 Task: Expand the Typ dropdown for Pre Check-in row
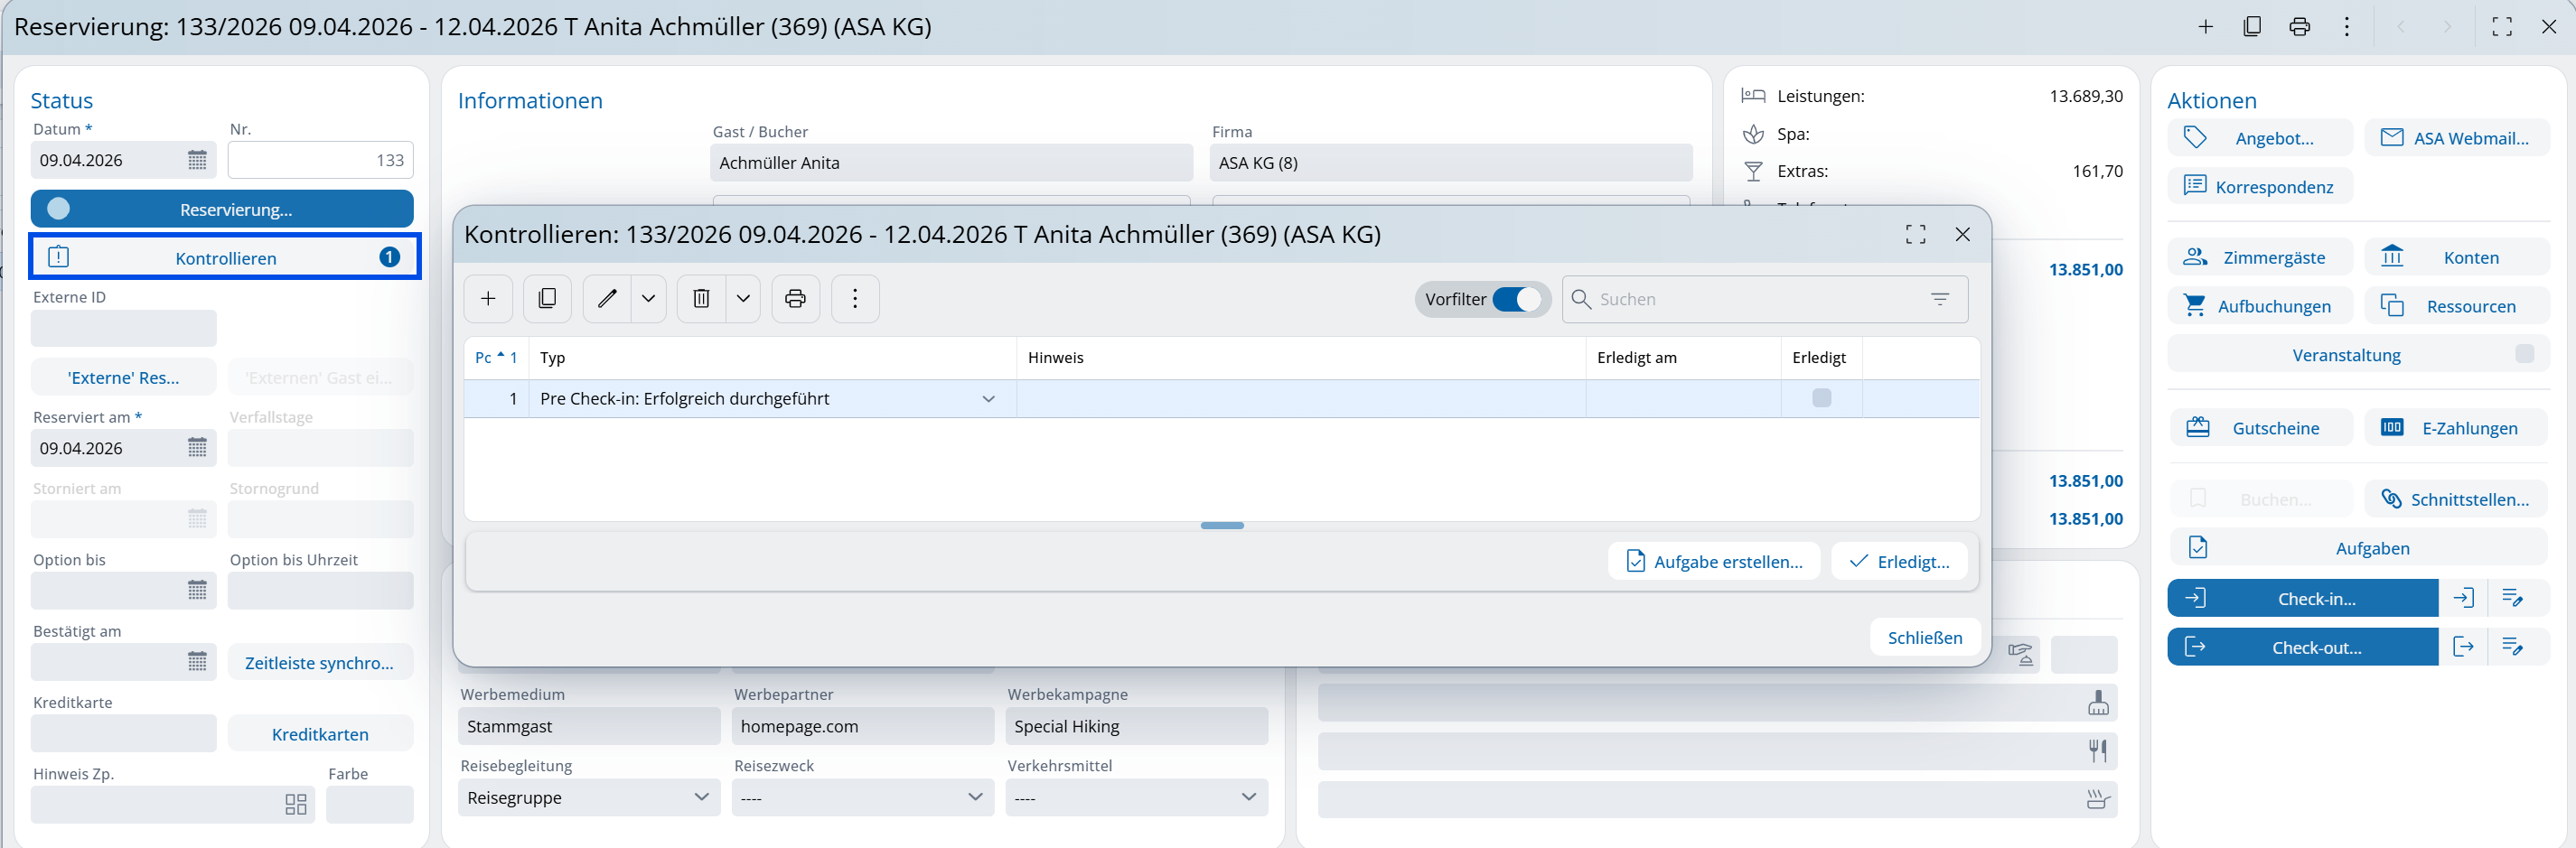pyautogui.click(x=988, y=399)
